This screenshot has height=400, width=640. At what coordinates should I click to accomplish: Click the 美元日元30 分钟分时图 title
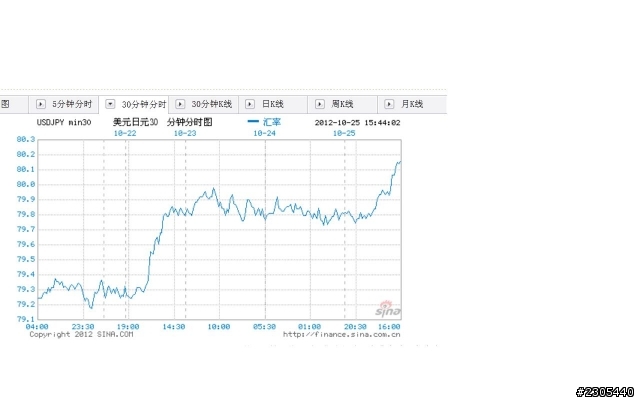point(162,122)
